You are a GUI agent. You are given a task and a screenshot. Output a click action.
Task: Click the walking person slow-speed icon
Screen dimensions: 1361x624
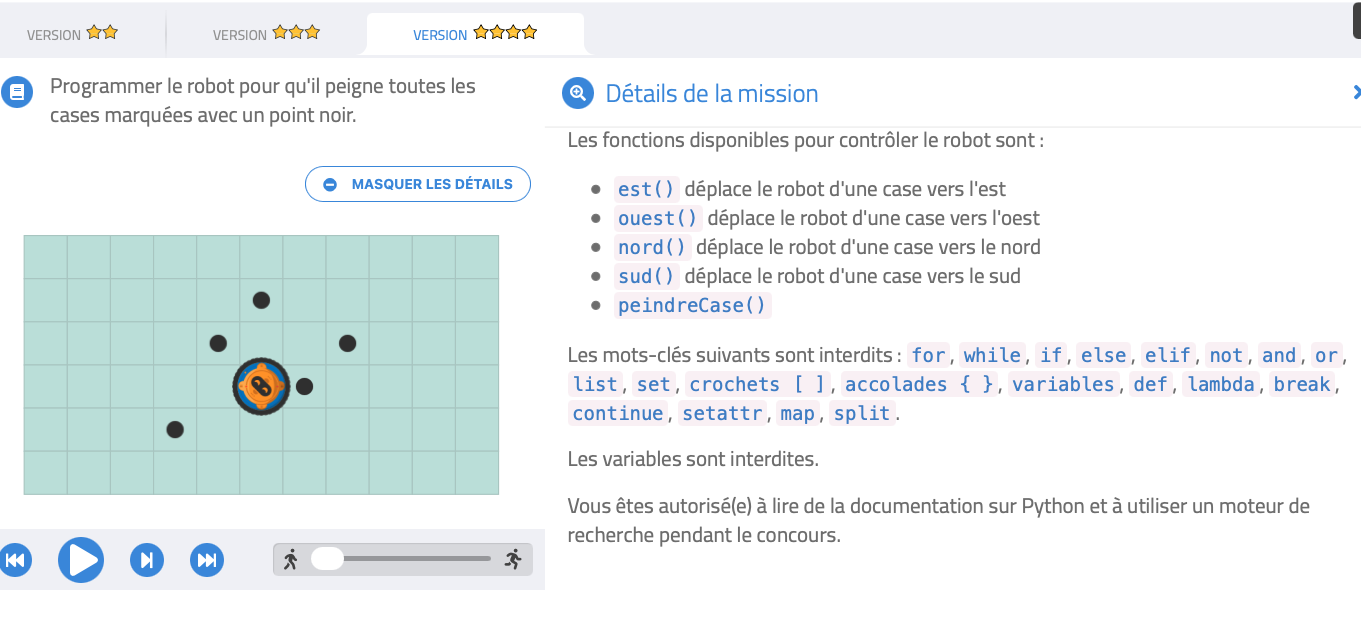coord(291,560)
